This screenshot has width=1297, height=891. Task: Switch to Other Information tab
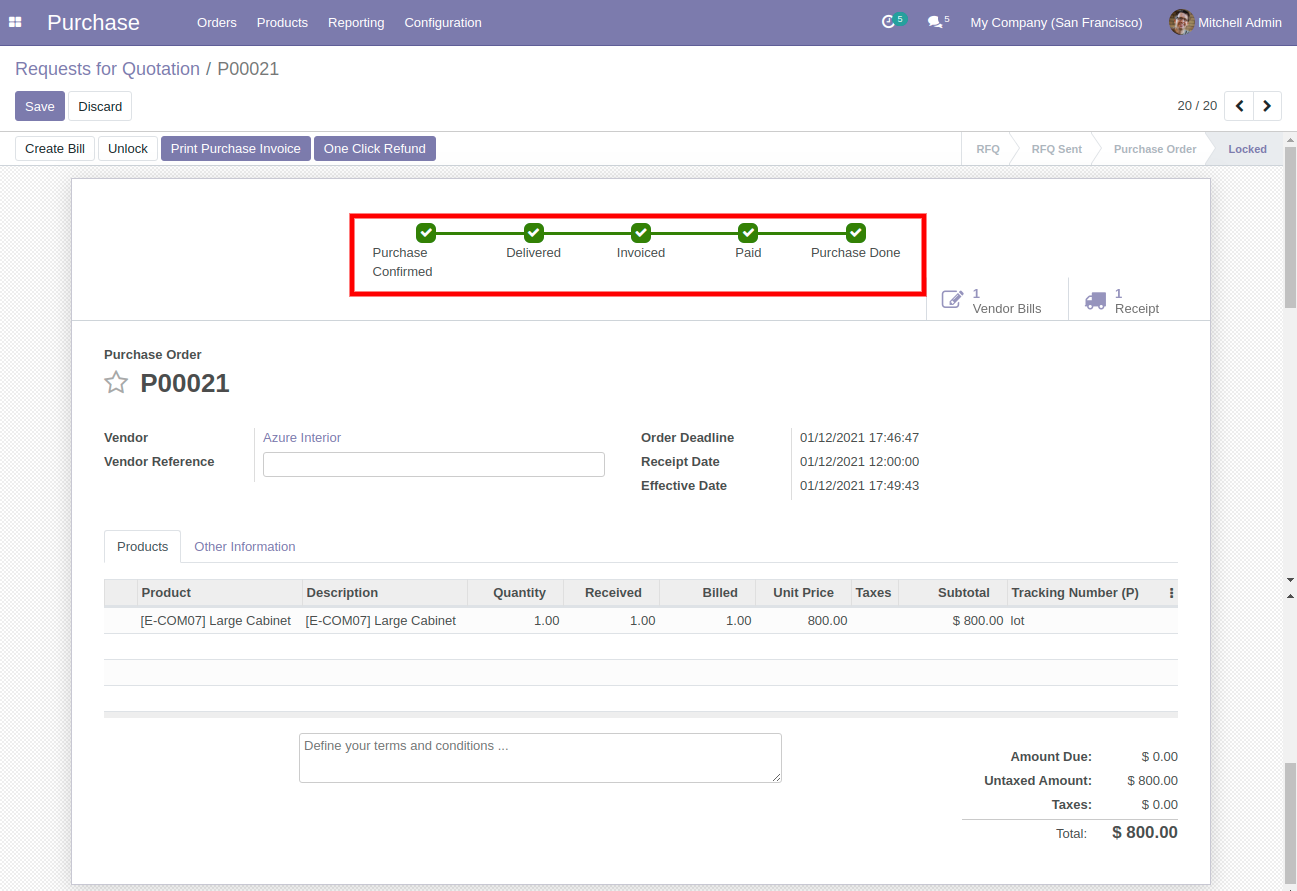(244, 547)
